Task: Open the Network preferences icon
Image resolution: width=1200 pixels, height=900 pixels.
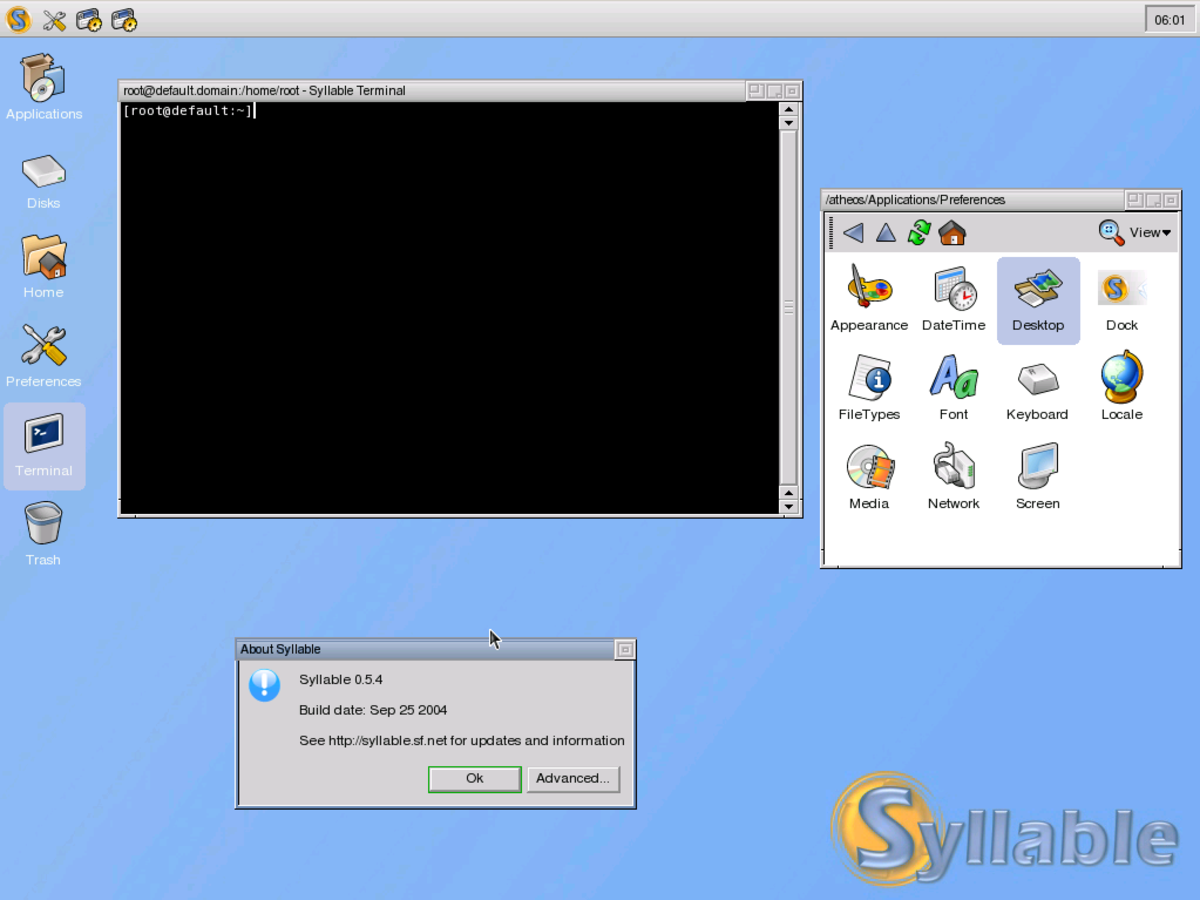Action: pos(954,477)
